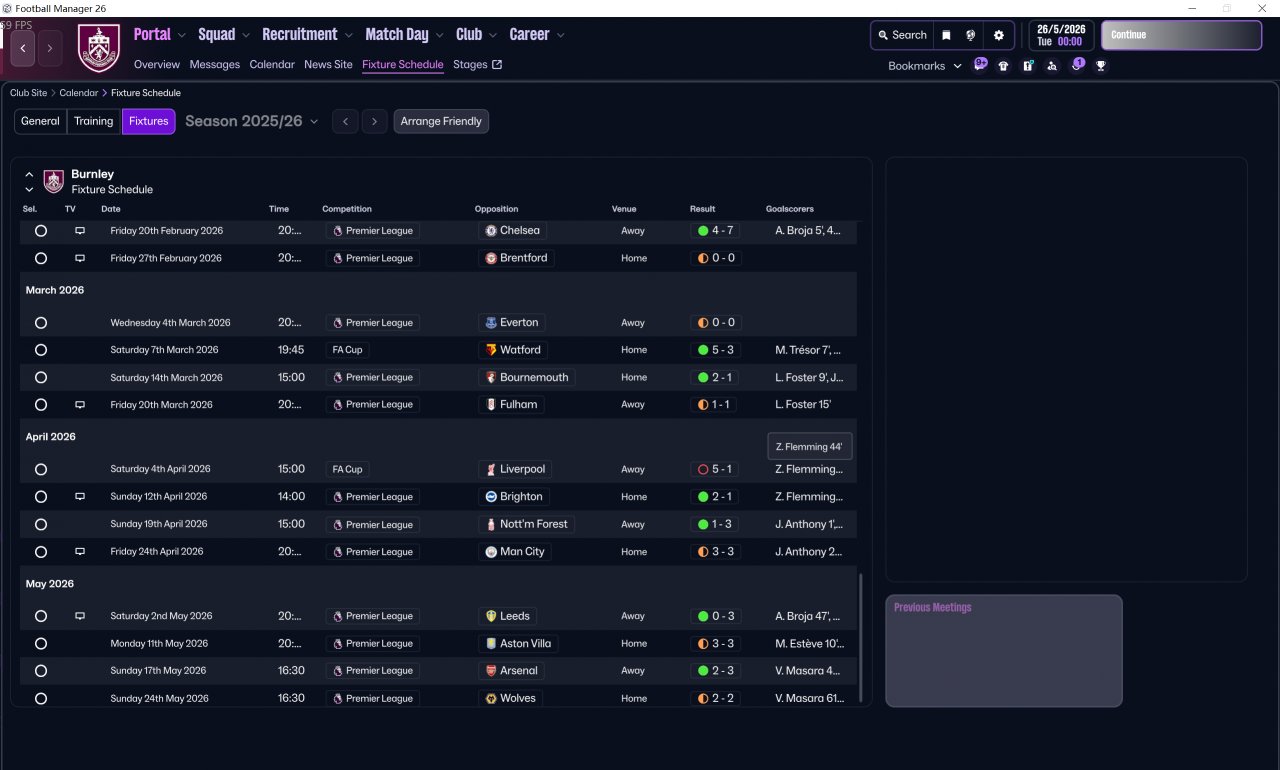Select the radio button for Chelsea fixture

(41, 231)
